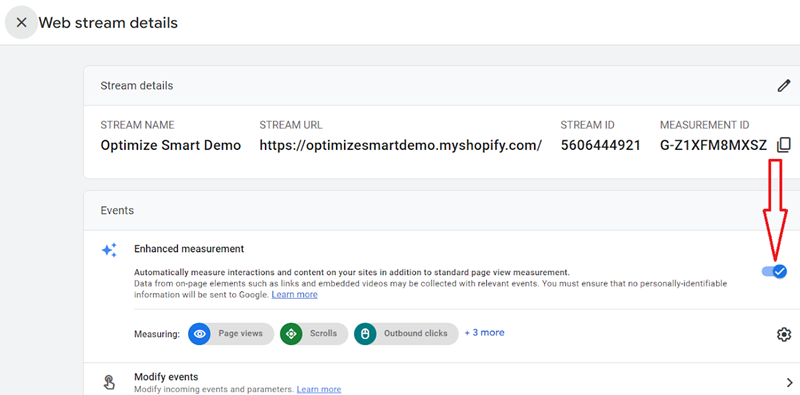800x395 pixels.
Task: Click the Modify events title
Action: pyautogui.click(x=166, y=377)
